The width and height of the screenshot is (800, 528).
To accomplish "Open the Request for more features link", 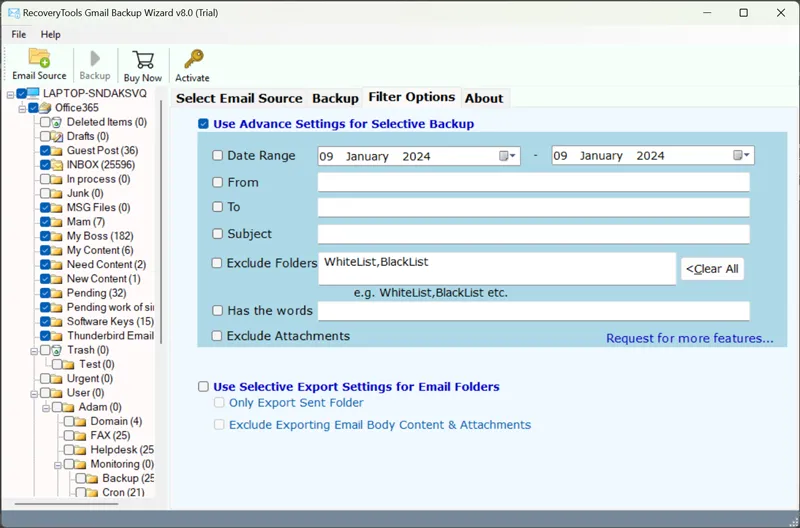I will 689,338.
